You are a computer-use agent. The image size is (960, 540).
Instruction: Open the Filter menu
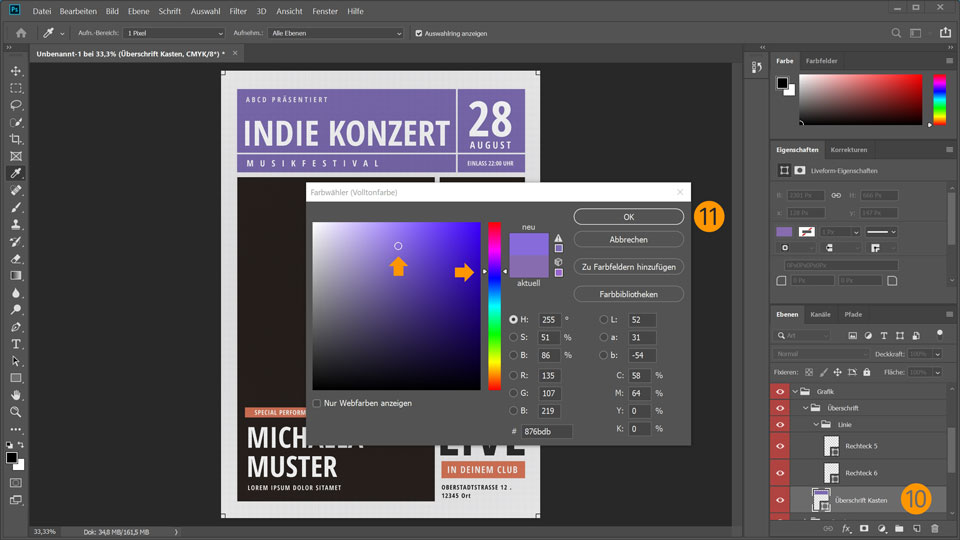point(238,11)
